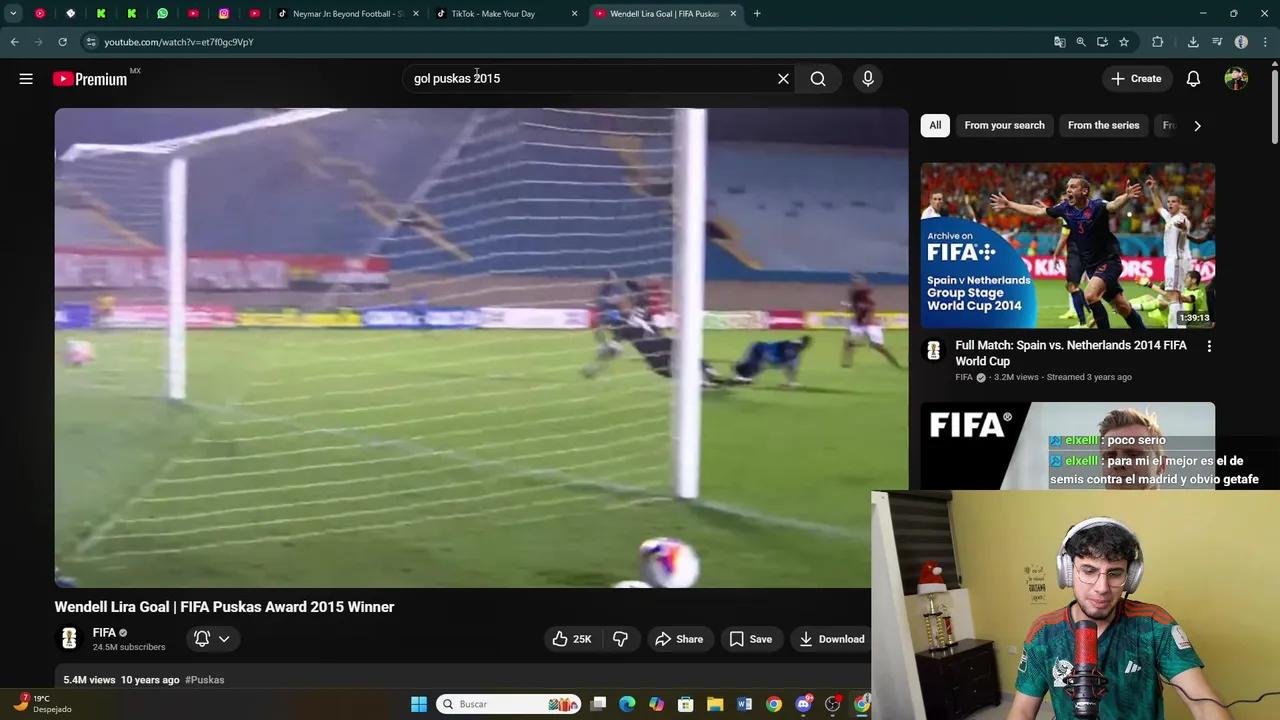The width and height of the screenshot is (1280, 720).
Task: Open Spain v Netherlands 2014 video thumbnail
Action: 1068,246
